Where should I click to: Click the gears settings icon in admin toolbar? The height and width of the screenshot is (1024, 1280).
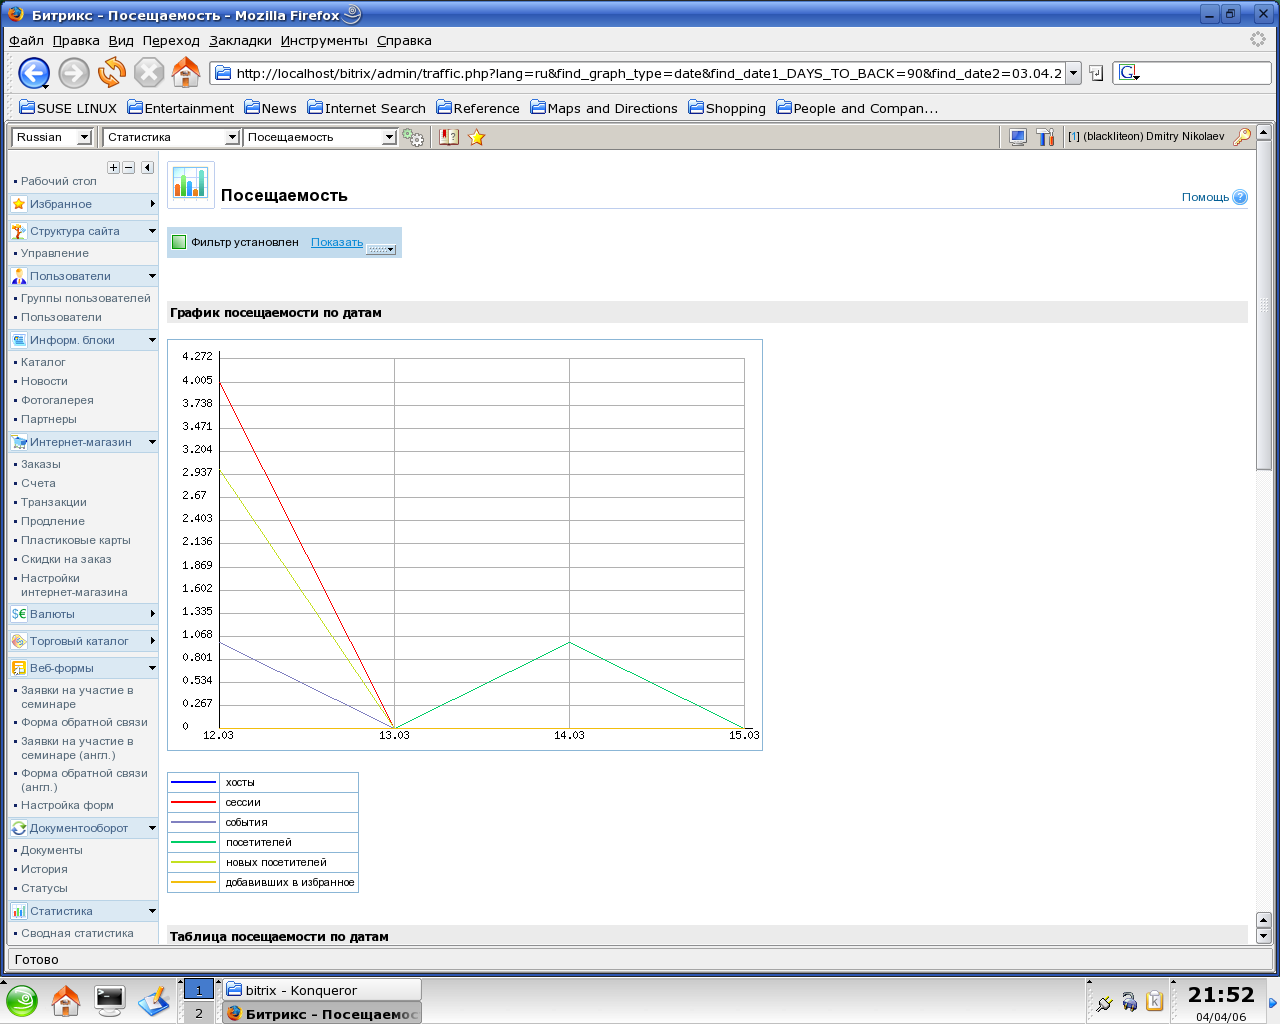click(413, 137)
